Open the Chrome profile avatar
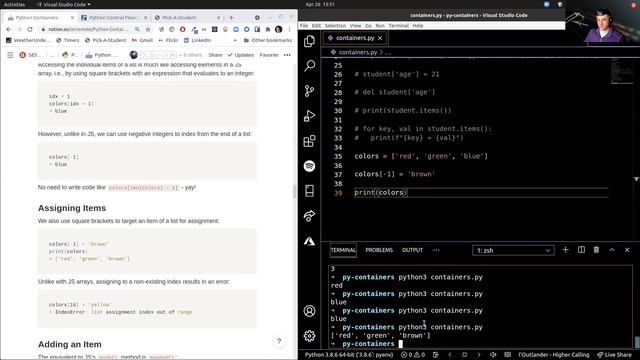 tap(278, 29)
